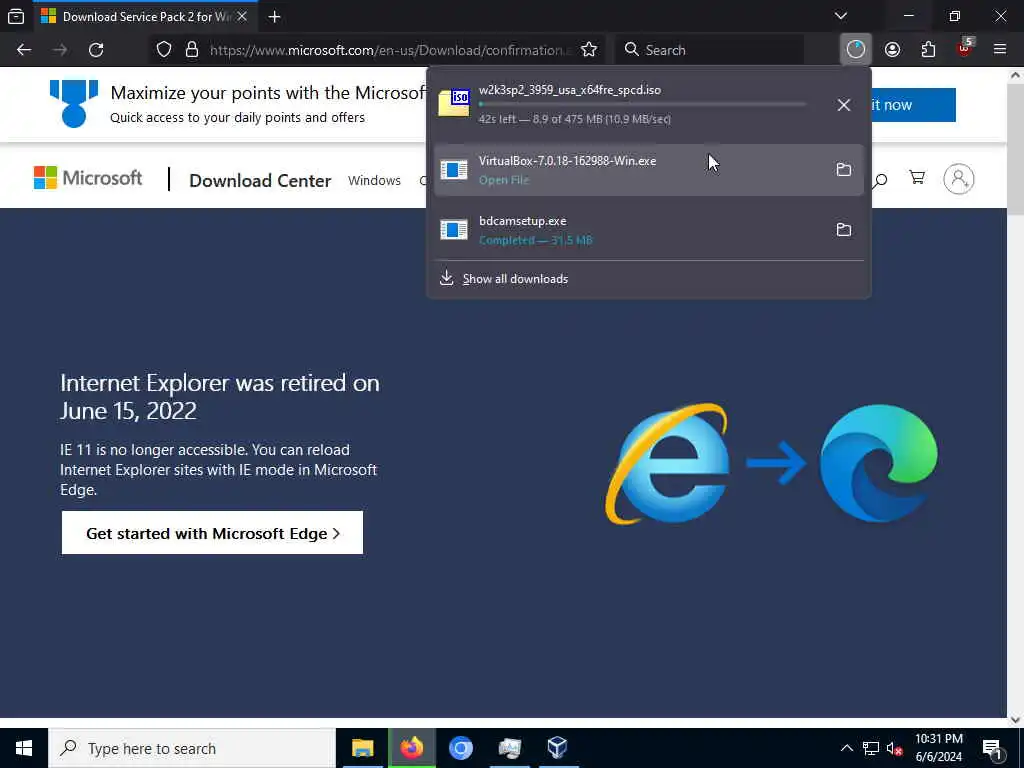
Task: Open the Windows Start menu
Action: pos(24,748)
